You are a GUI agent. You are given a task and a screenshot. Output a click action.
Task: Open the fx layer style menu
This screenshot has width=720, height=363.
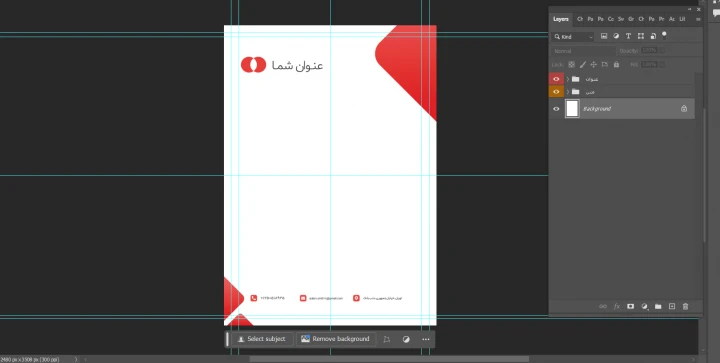click(617, 307)
